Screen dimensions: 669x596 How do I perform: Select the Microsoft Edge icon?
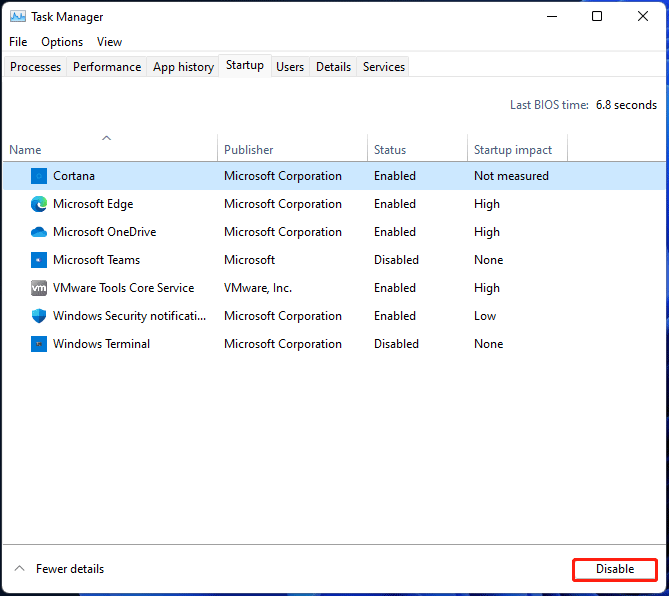click(39, 204)
